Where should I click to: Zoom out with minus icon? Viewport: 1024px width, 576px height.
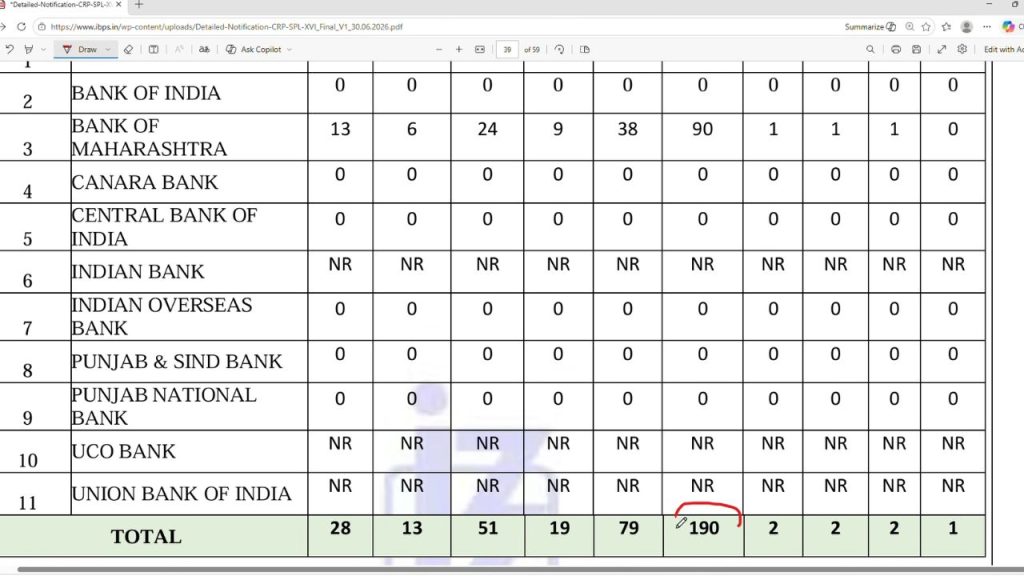[439, 50]
